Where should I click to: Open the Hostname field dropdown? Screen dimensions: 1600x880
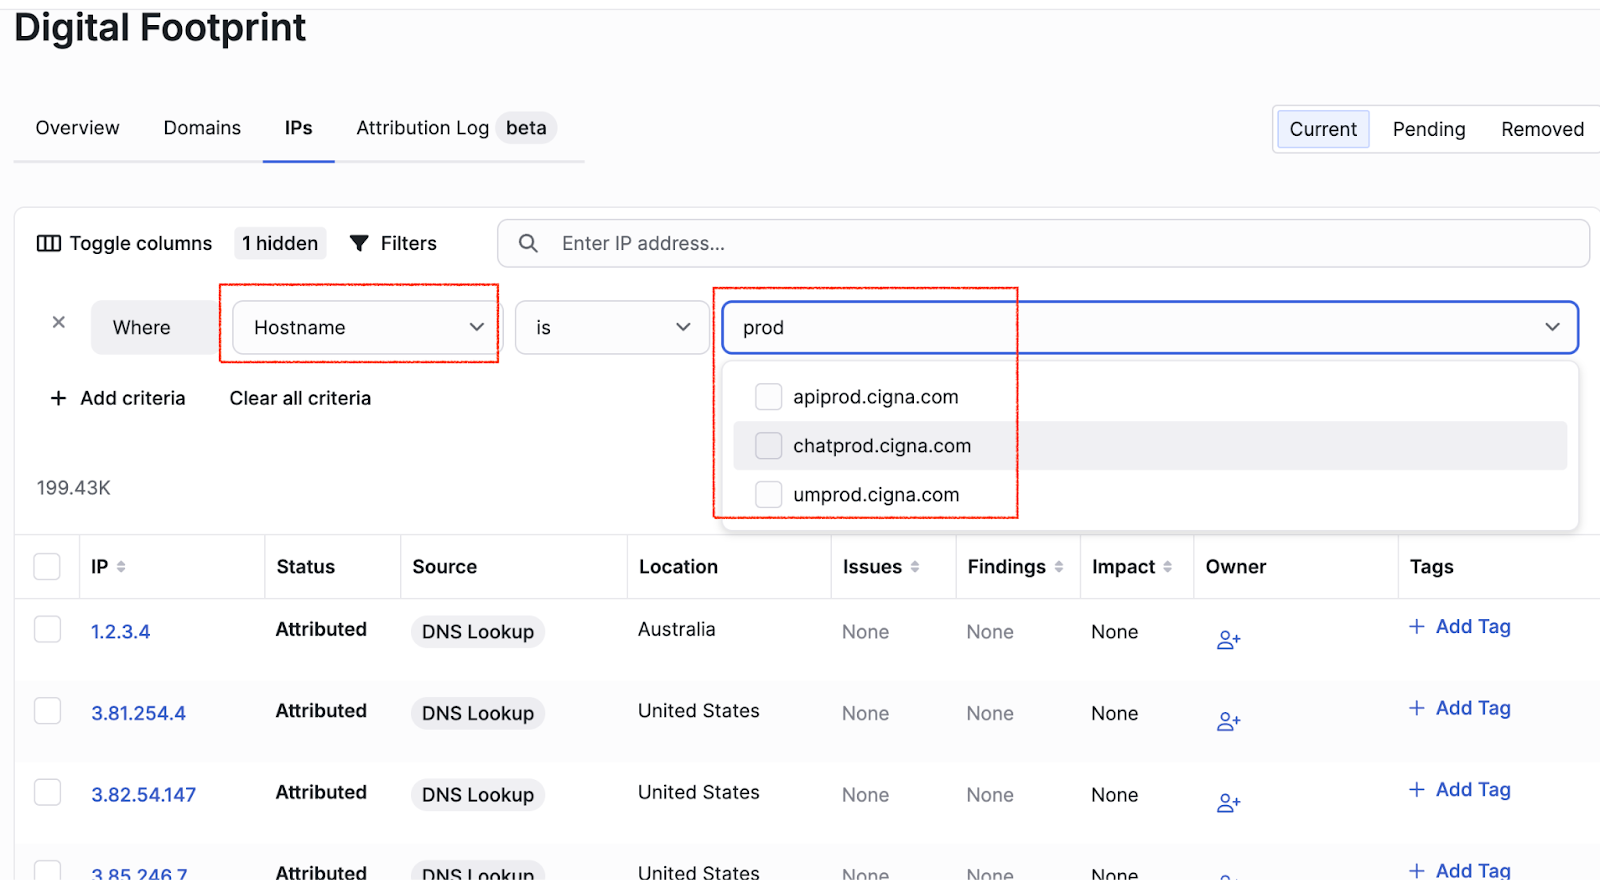(365, 327)
